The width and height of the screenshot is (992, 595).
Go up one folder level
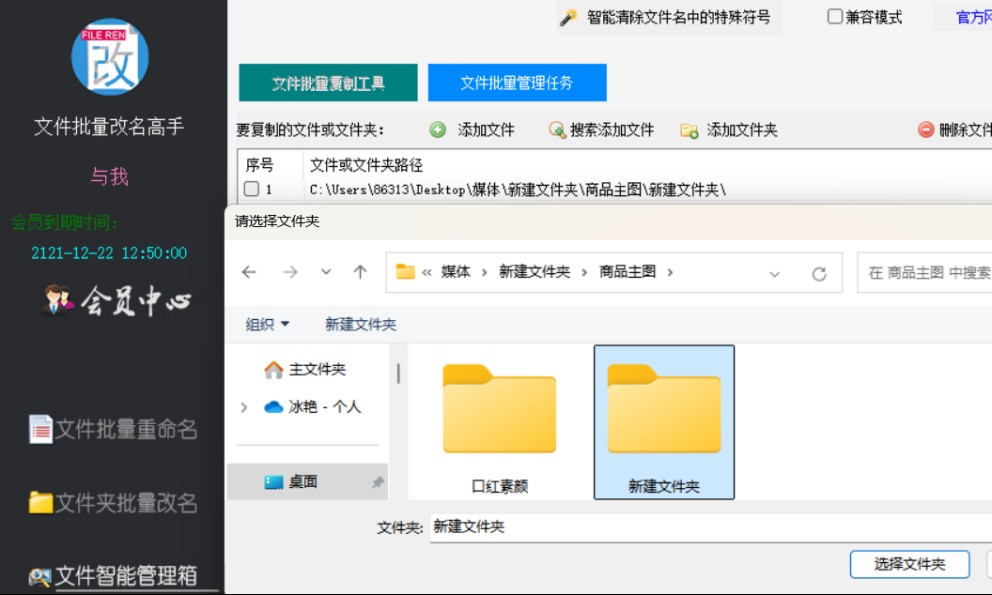pos(360,272)
